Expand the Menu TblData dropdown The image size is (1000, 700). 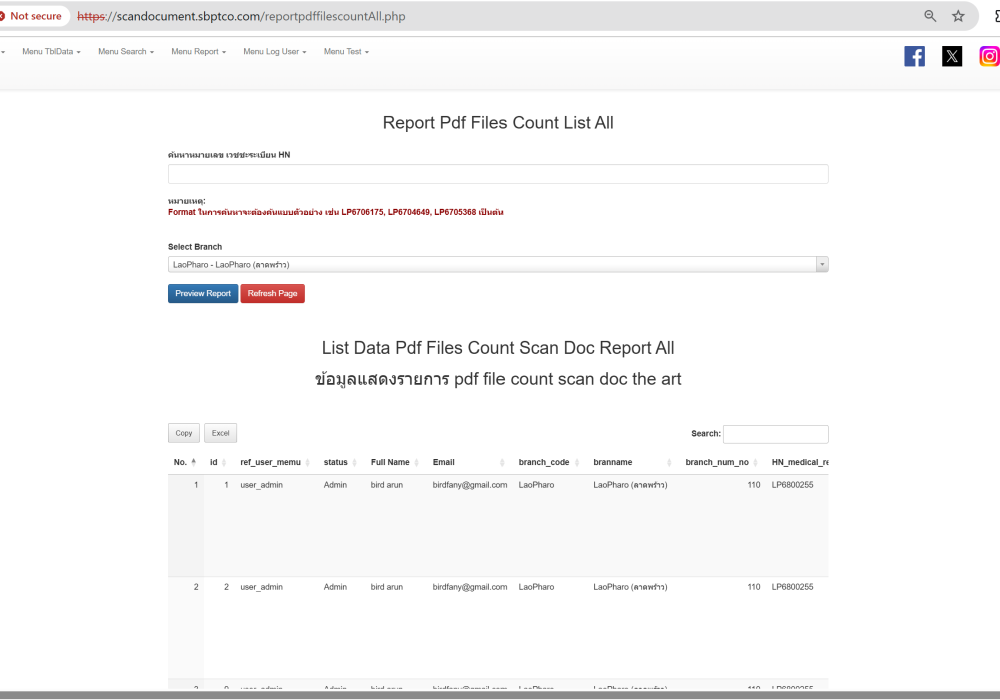pyautogui.click(x=51, y=52)
